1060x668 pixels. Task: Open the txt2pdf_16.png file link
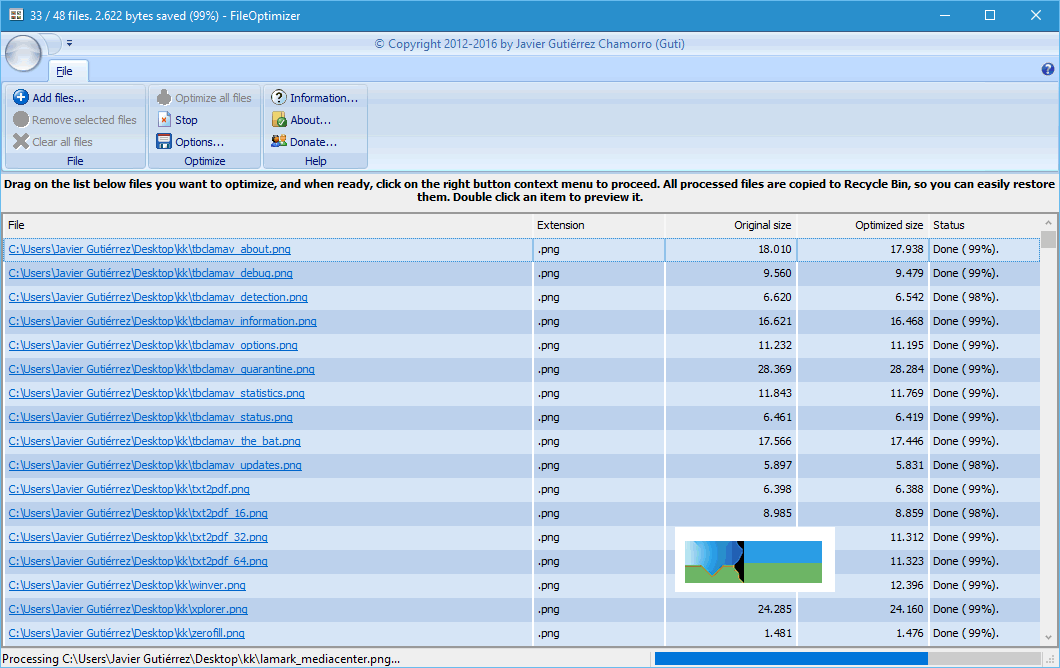pos(138,513)
